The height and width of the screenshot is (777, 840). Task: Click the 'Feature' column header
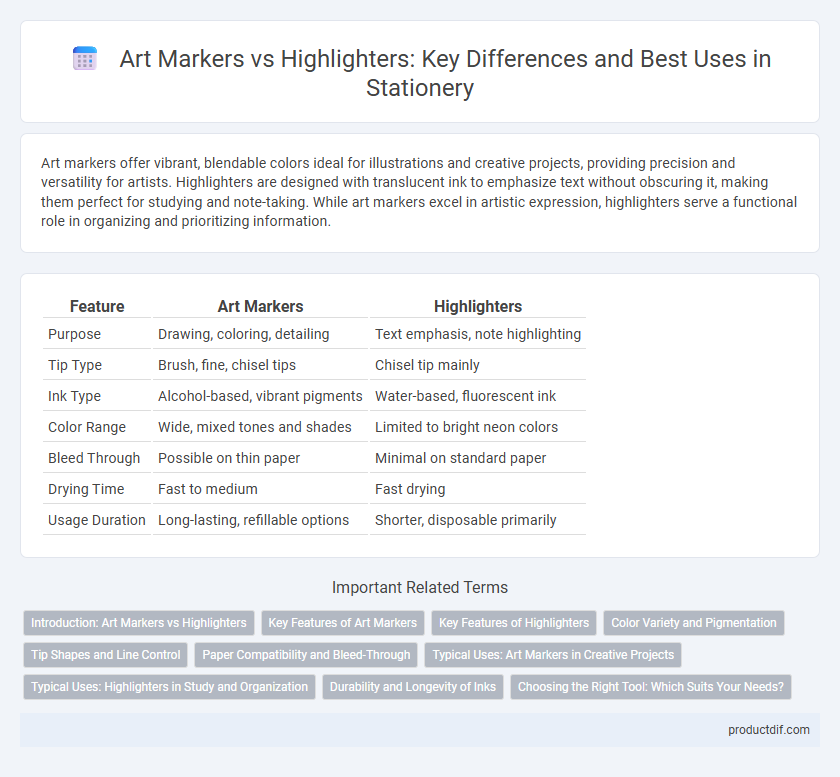97,307
